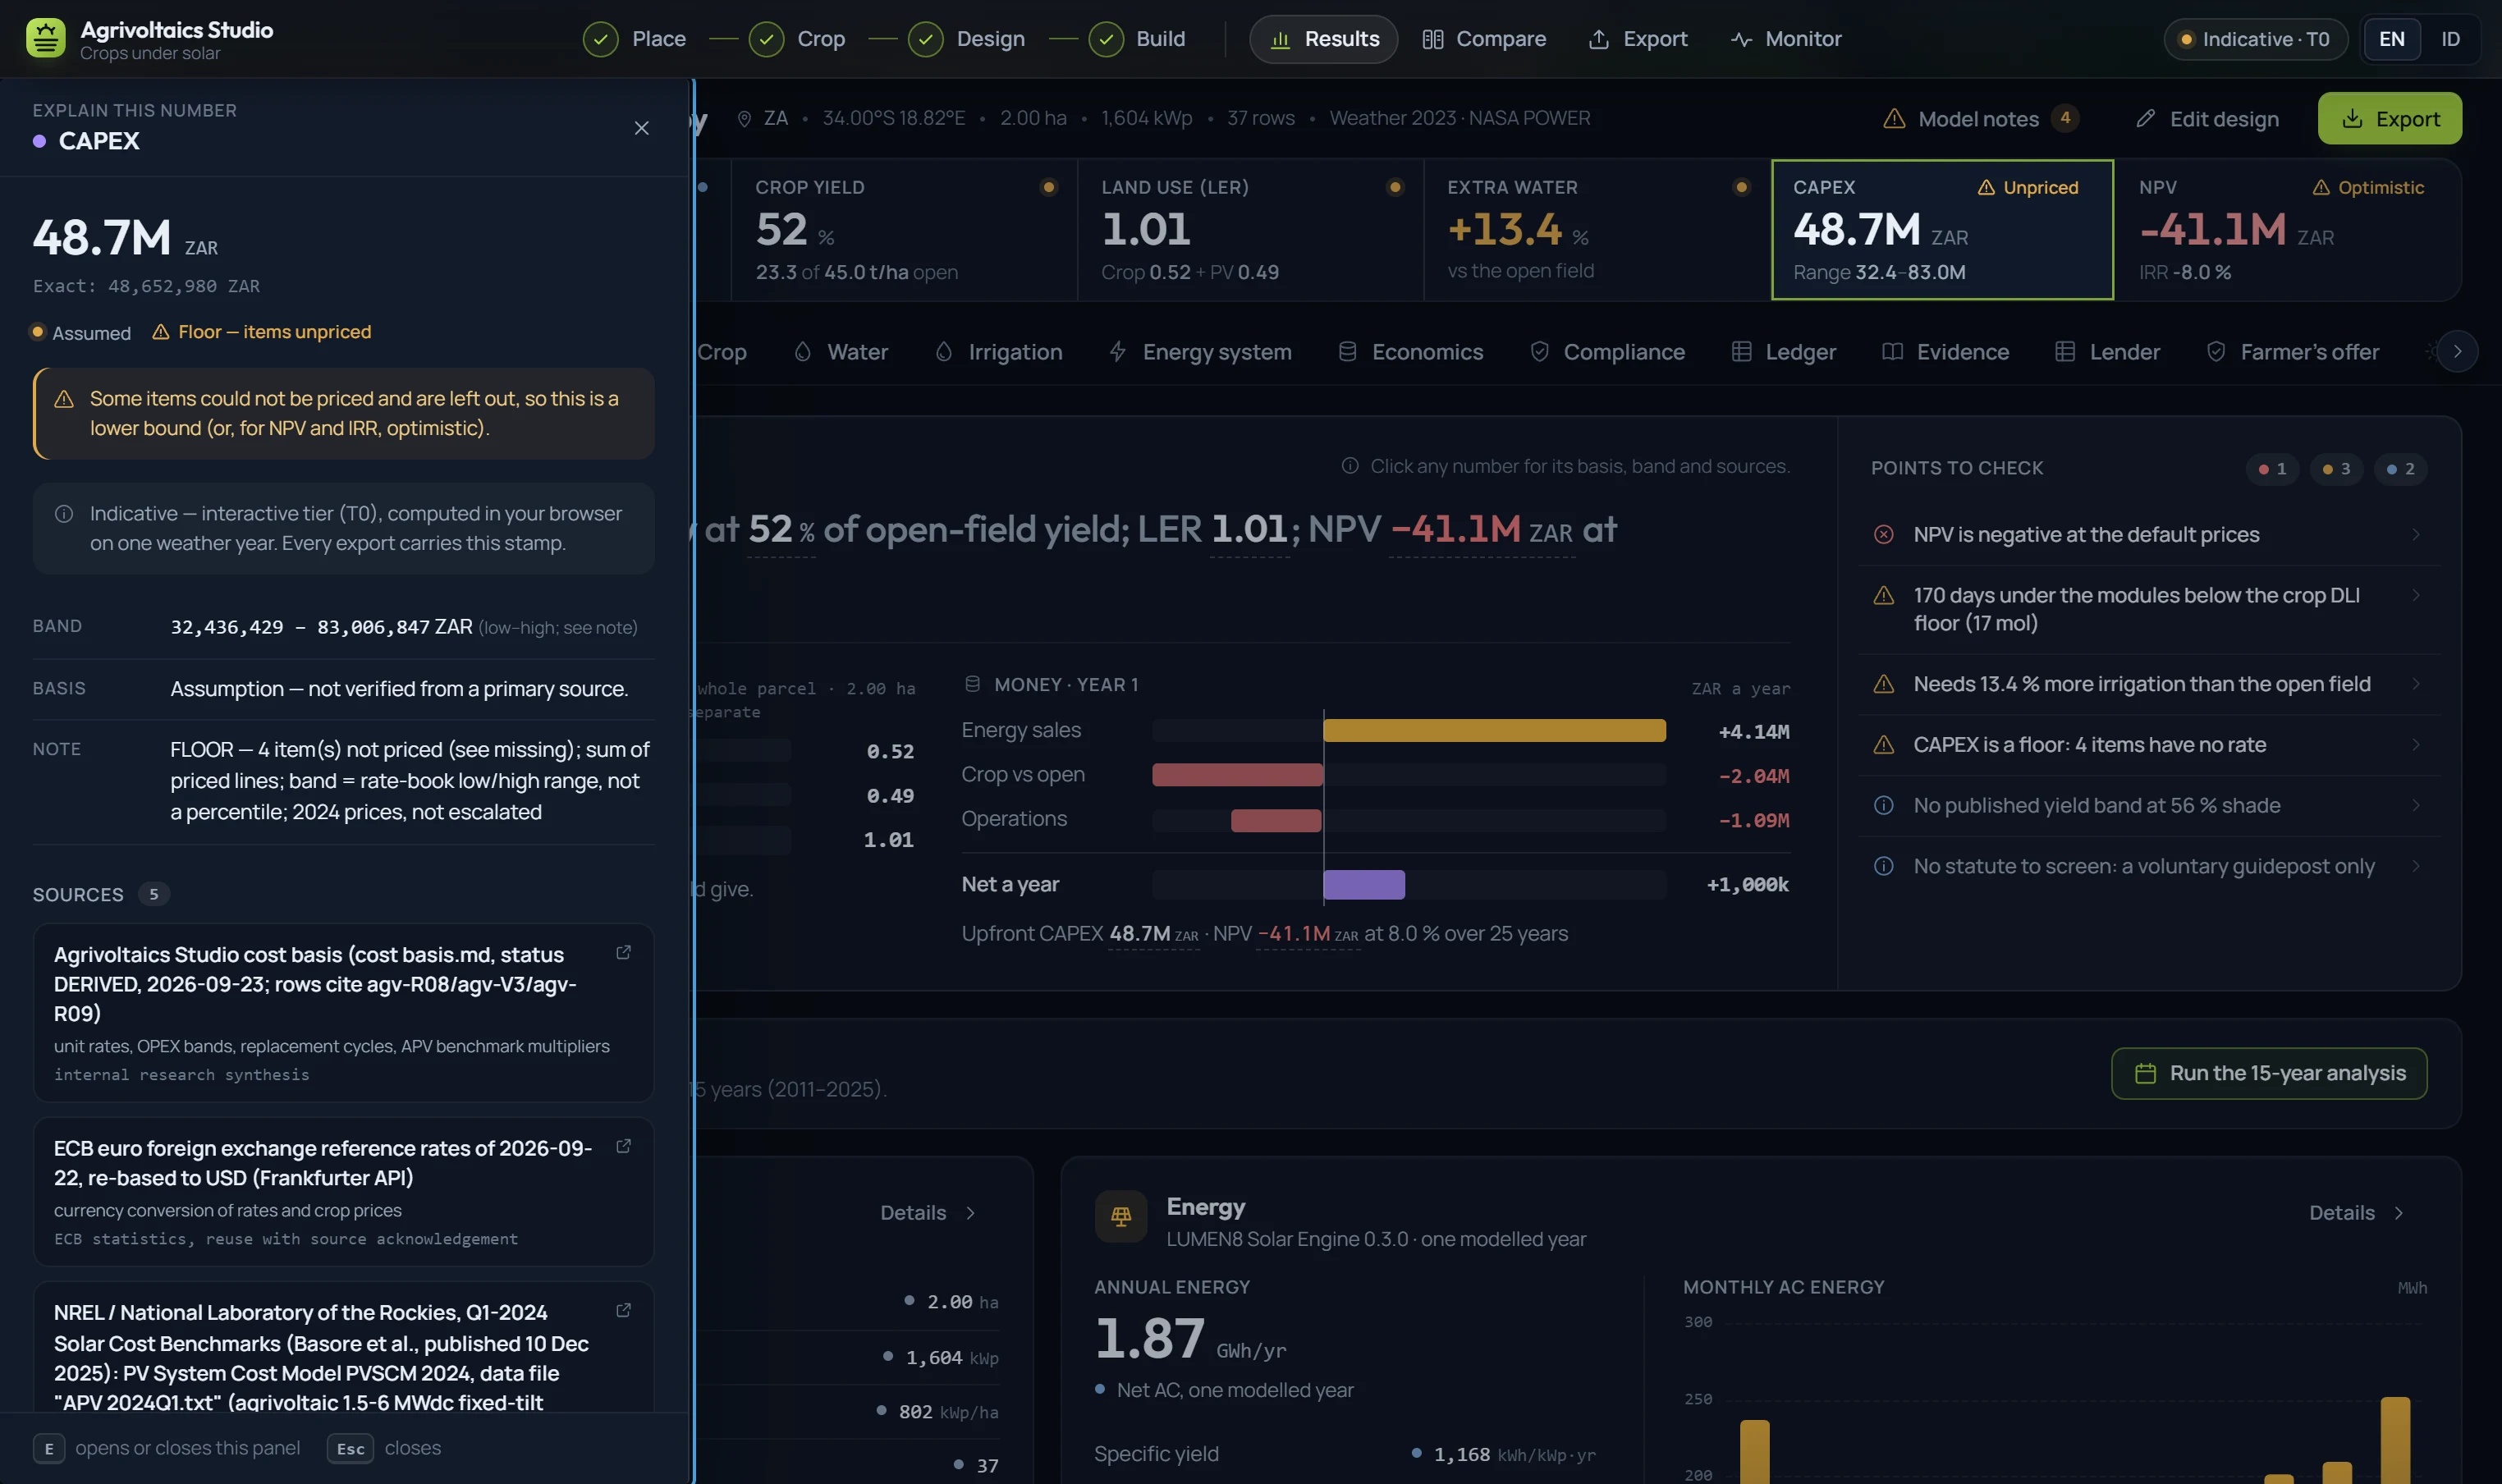Close the Explain This Number panel

coord(641,128)
